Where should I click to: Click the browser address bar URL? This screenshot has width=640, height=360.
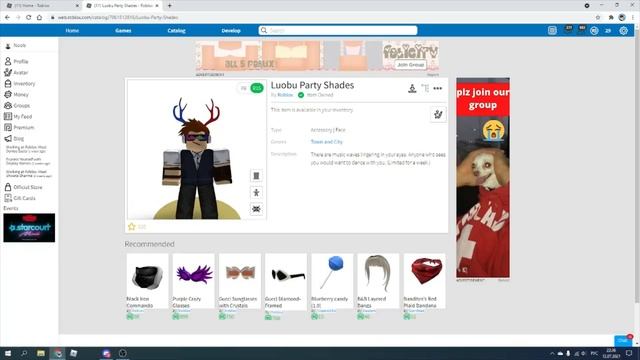tap(118, 18)
